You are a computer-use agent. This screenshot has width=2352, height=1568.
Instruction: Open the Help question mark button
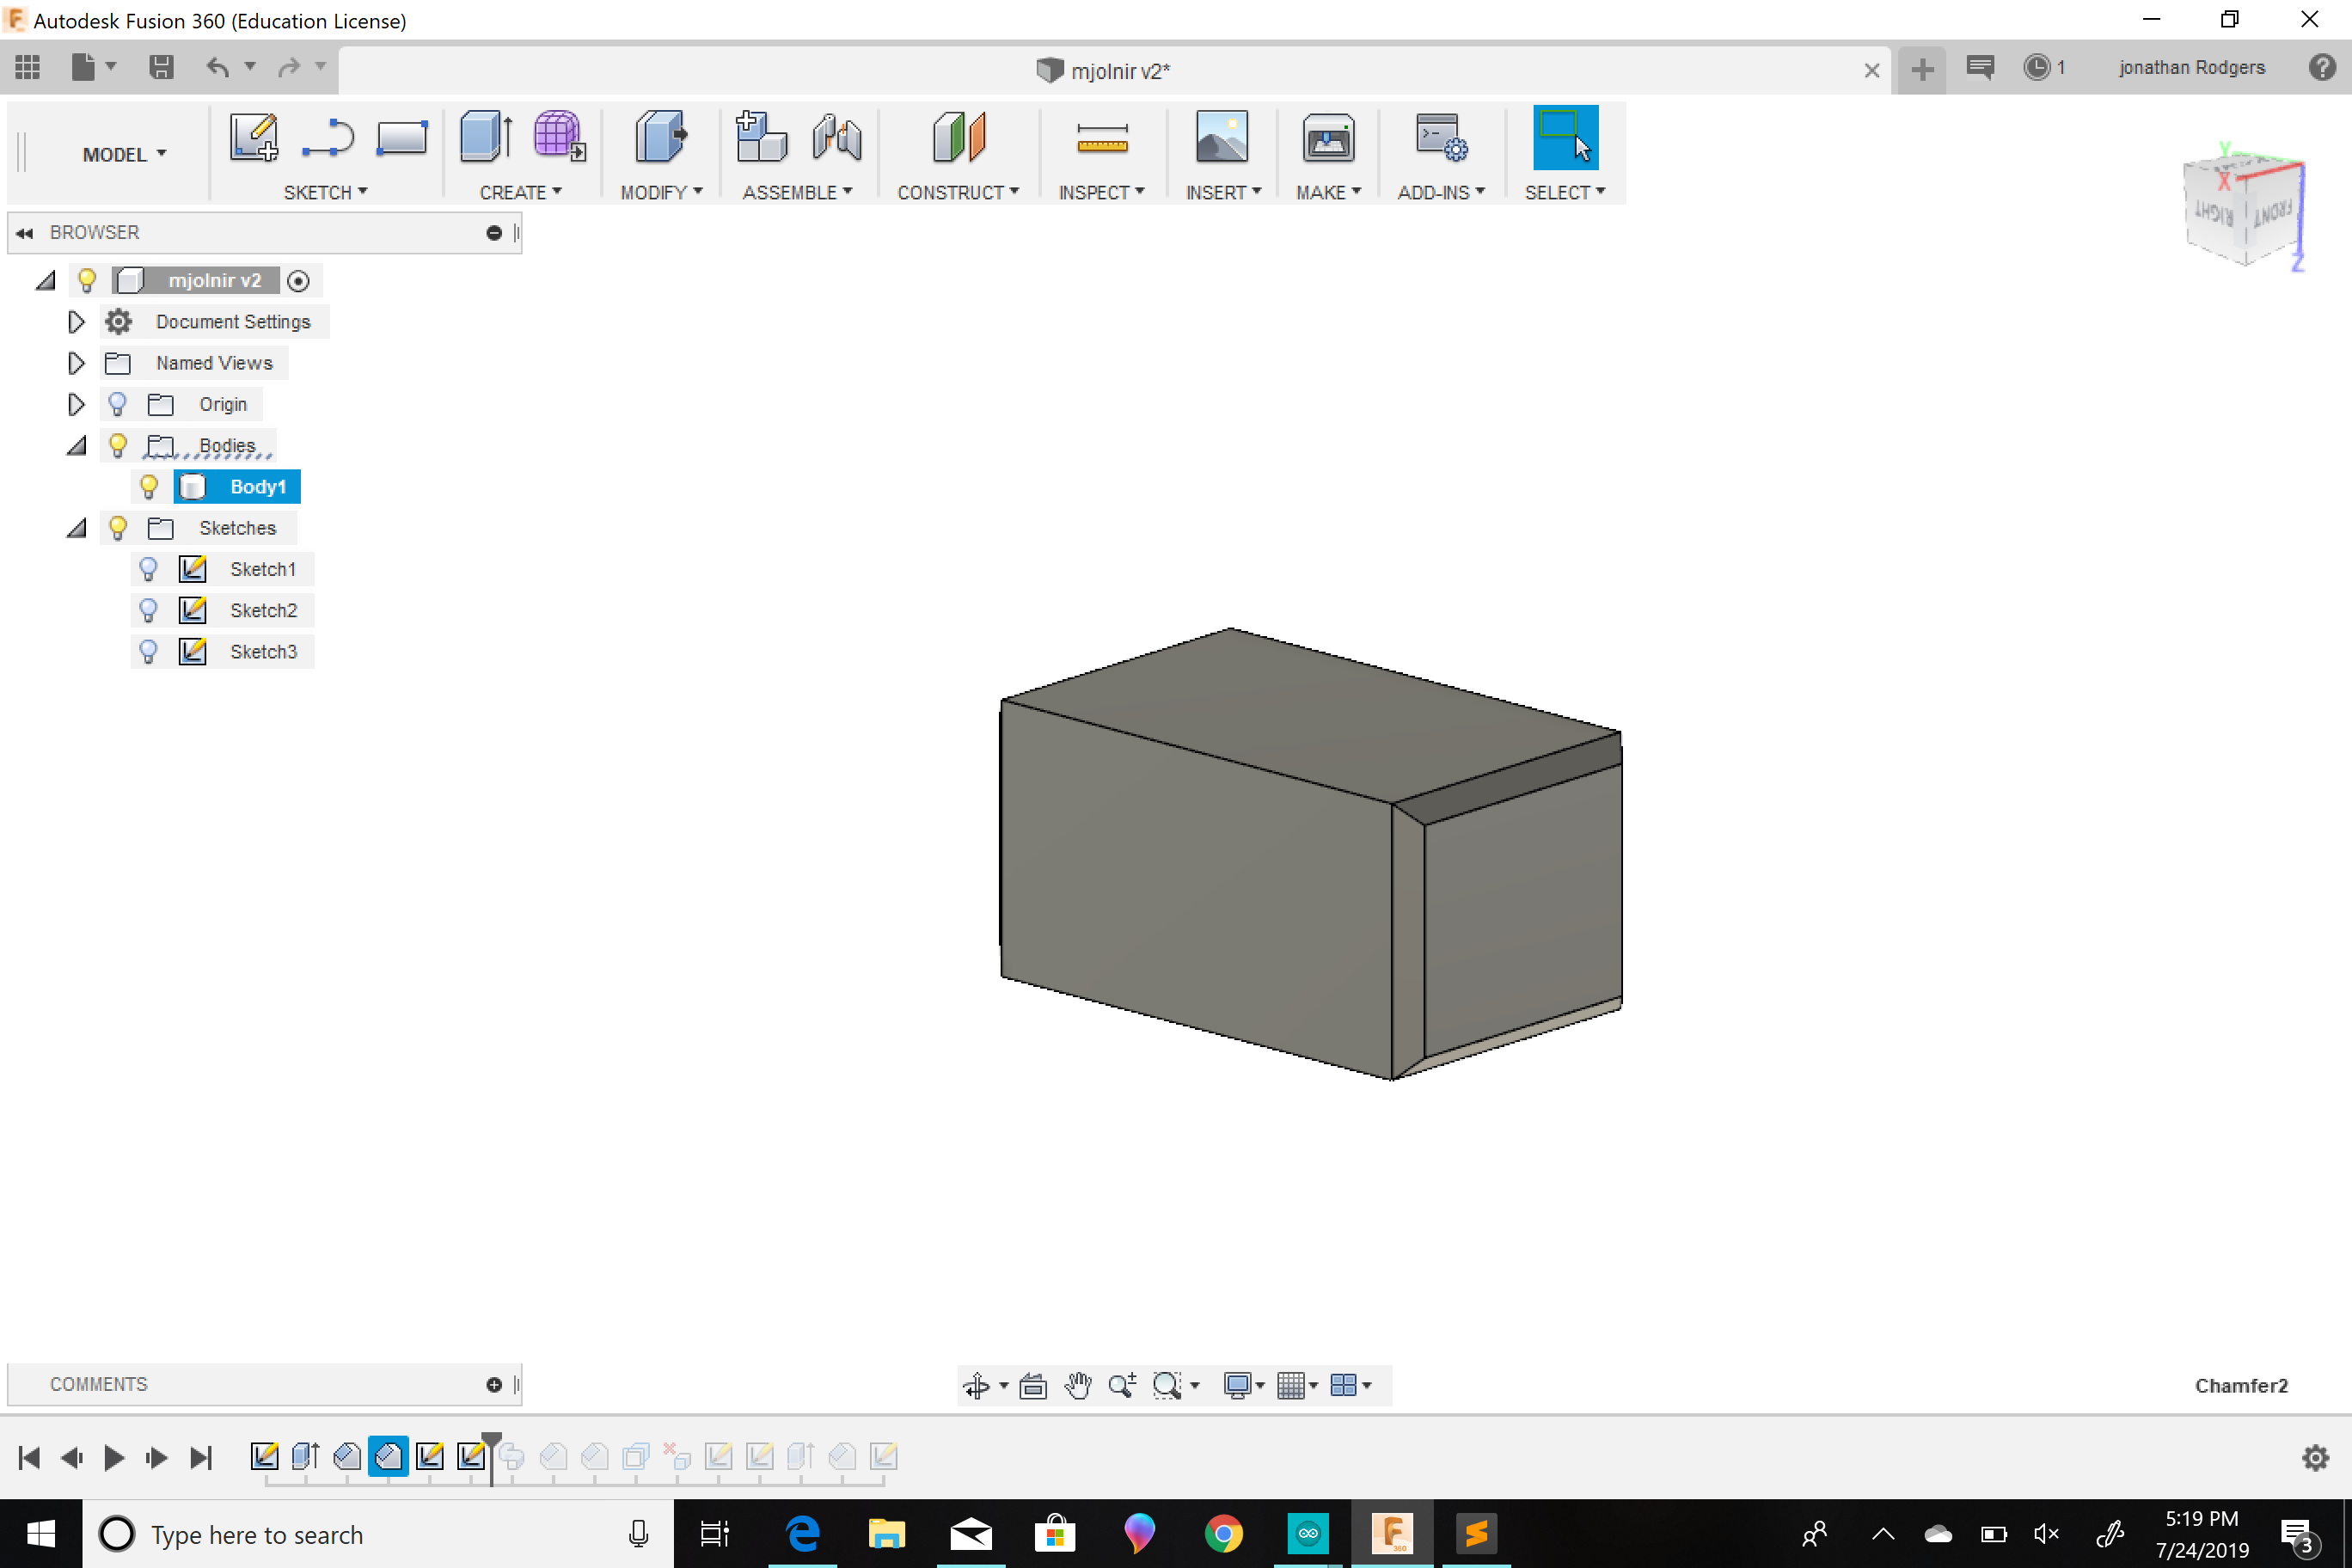(x=2322, y=67)
